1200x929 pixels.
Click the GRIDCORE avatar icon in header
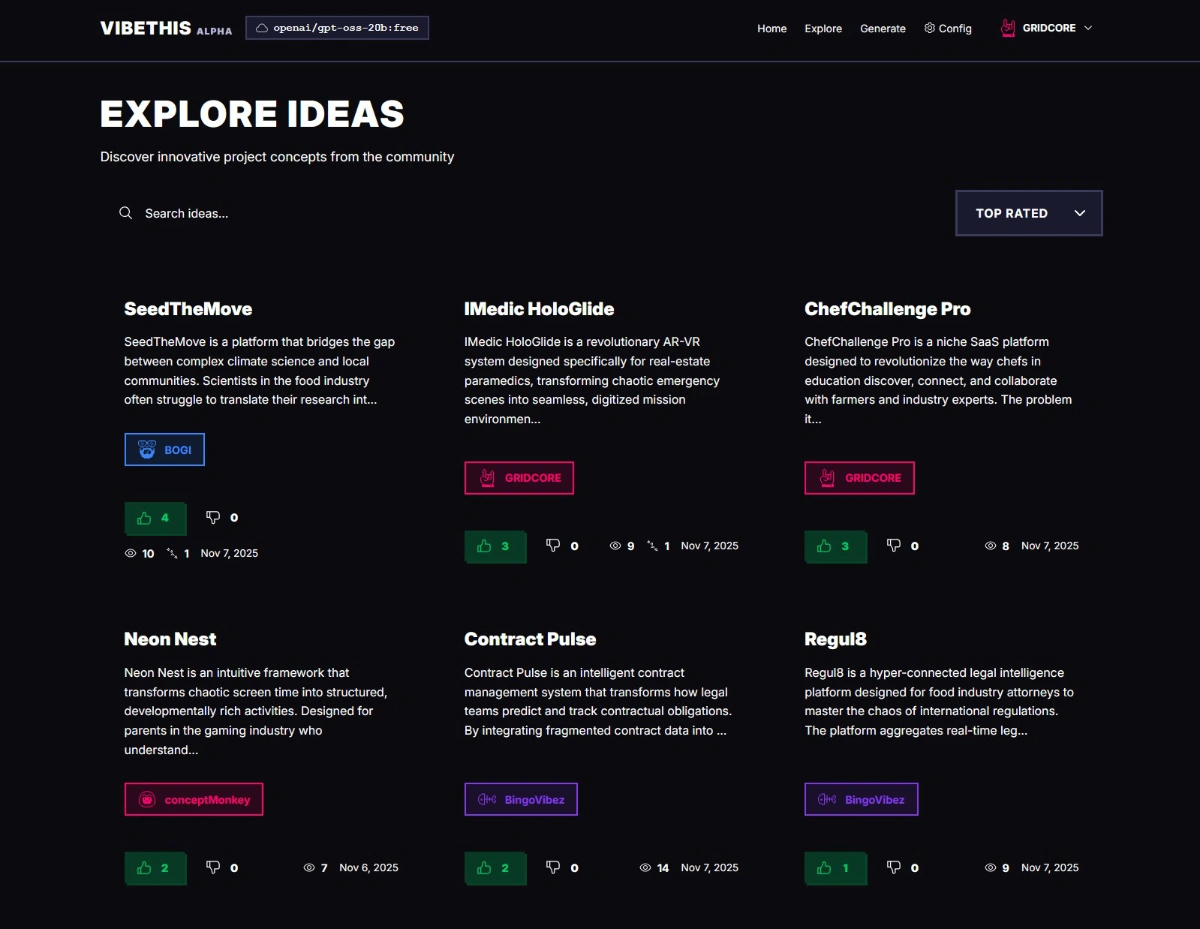[1008, 28]
